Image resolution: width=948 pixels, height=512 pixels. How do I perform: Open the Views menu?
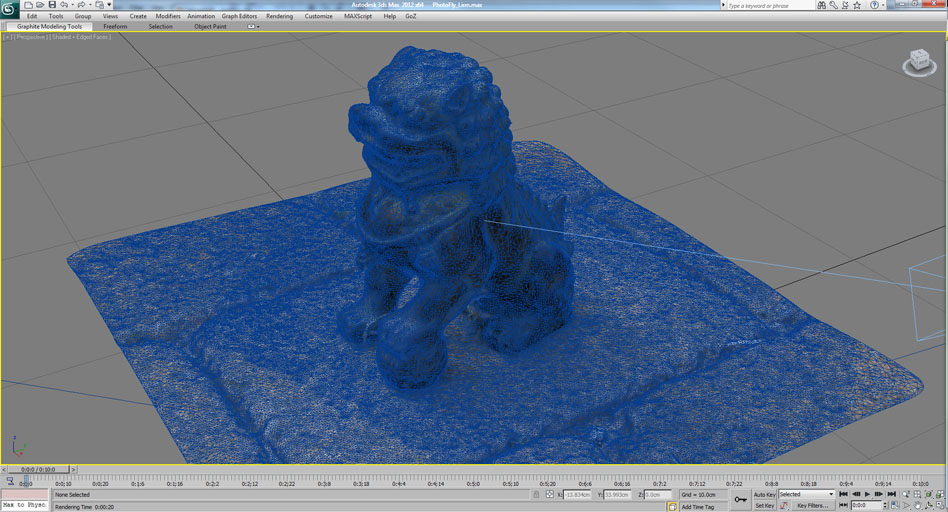pyautogui.click(x=110, y=16)
